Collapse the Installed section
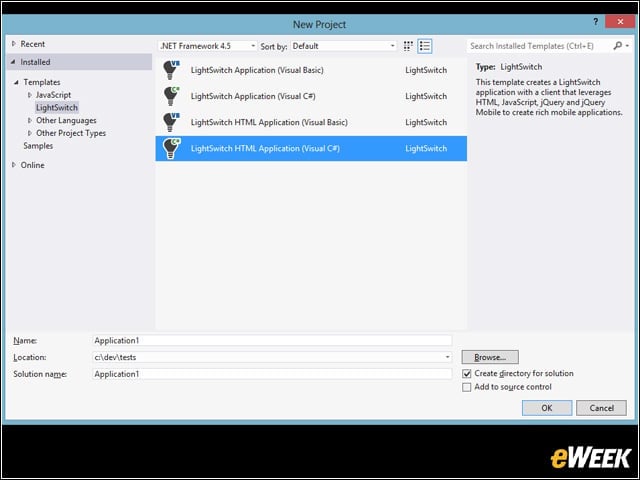Viewport: 640px width, 480px height. [13, 62]
